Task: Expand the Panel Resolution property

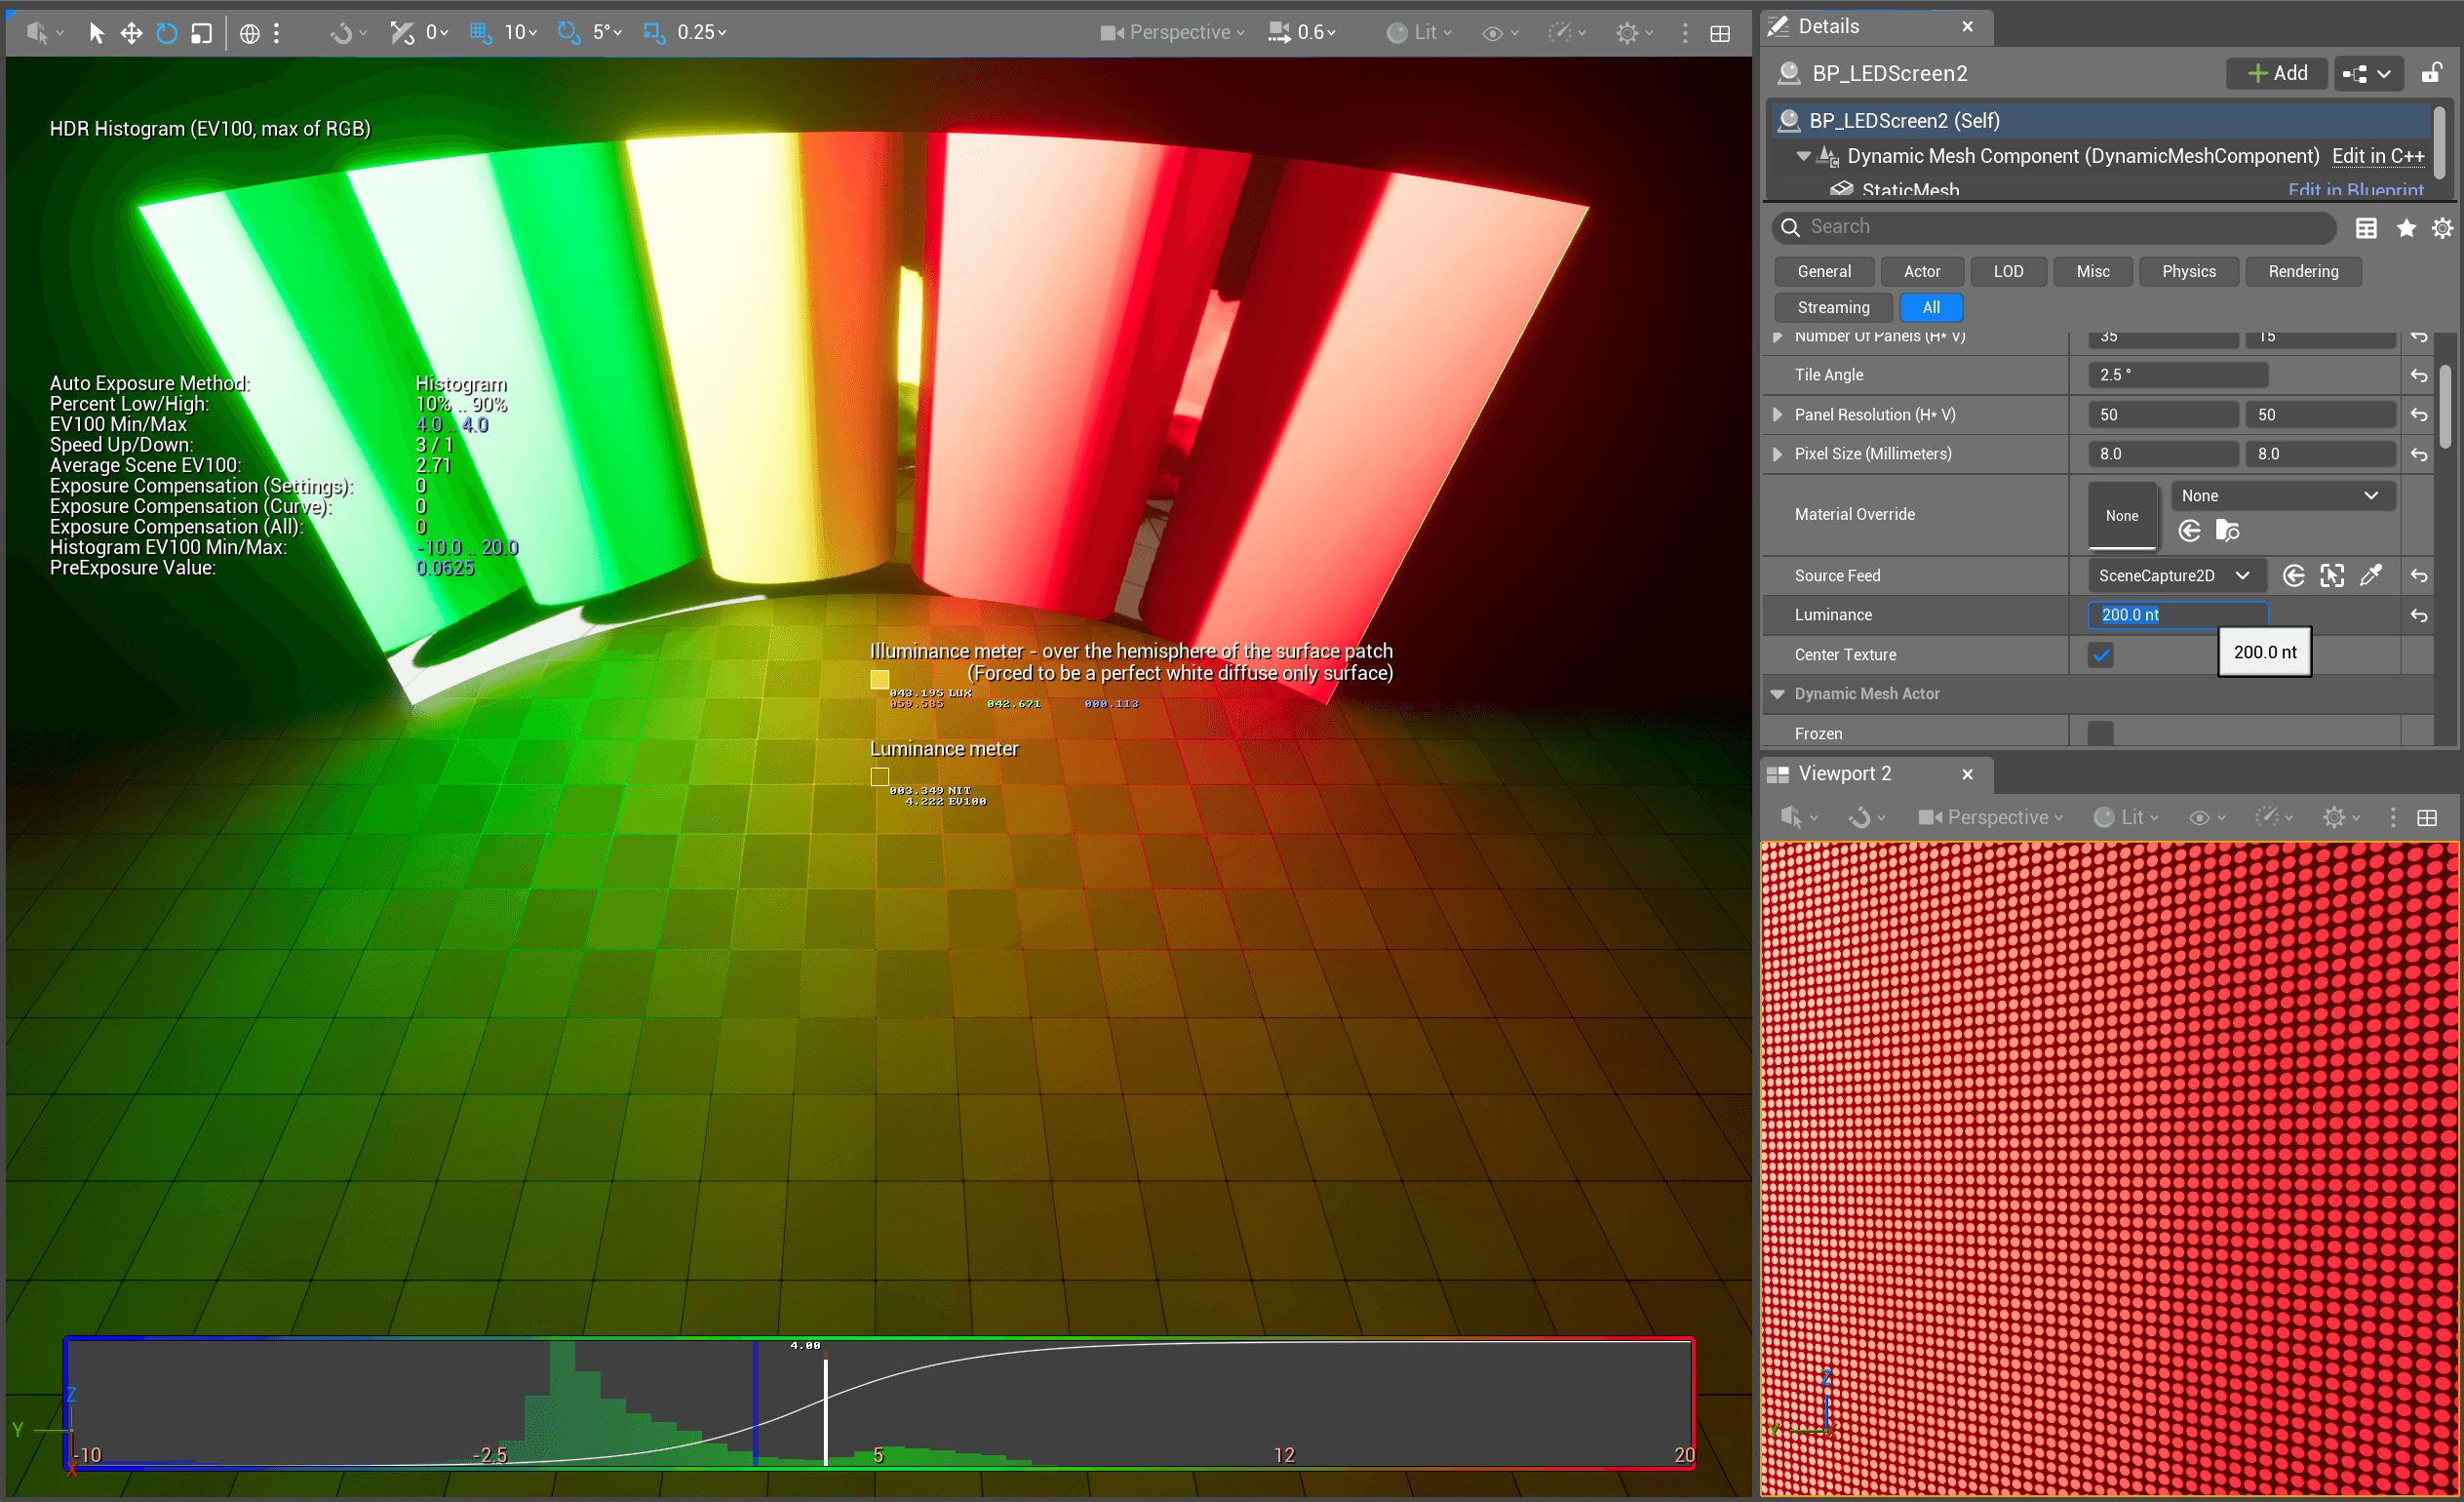Action: pyautogui.click(x=1777, y=414)
